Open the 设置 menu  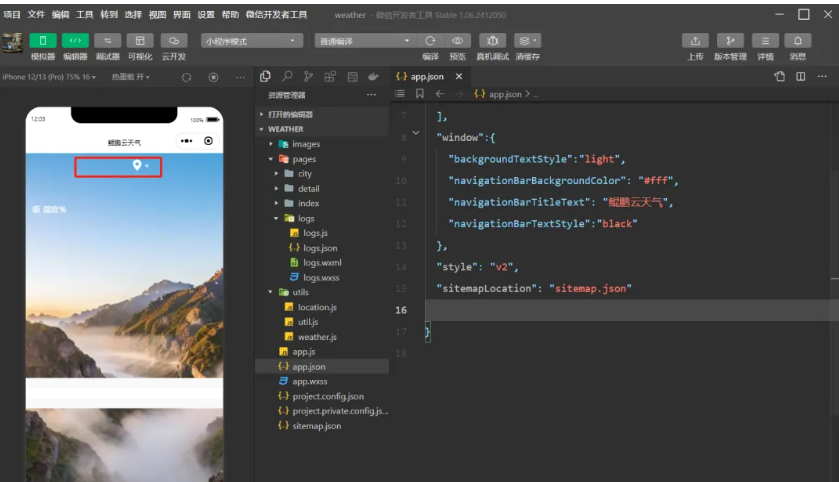pyautogui.click(x=206, y=14)
